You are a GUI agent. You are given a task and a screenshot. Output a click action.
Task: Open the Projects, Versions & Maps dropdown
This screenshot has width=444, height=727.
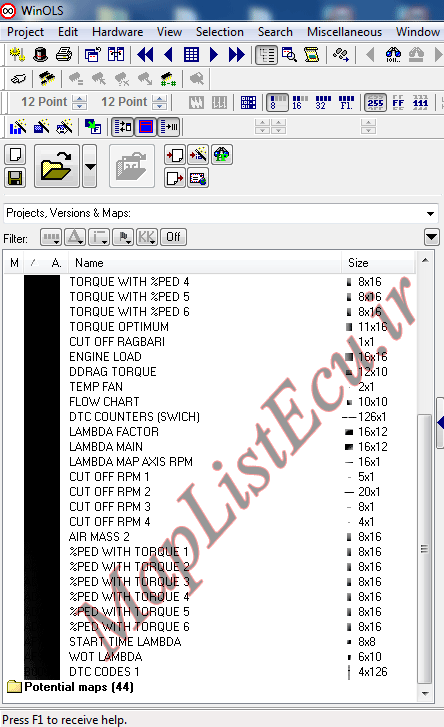(x=430, y=214)
